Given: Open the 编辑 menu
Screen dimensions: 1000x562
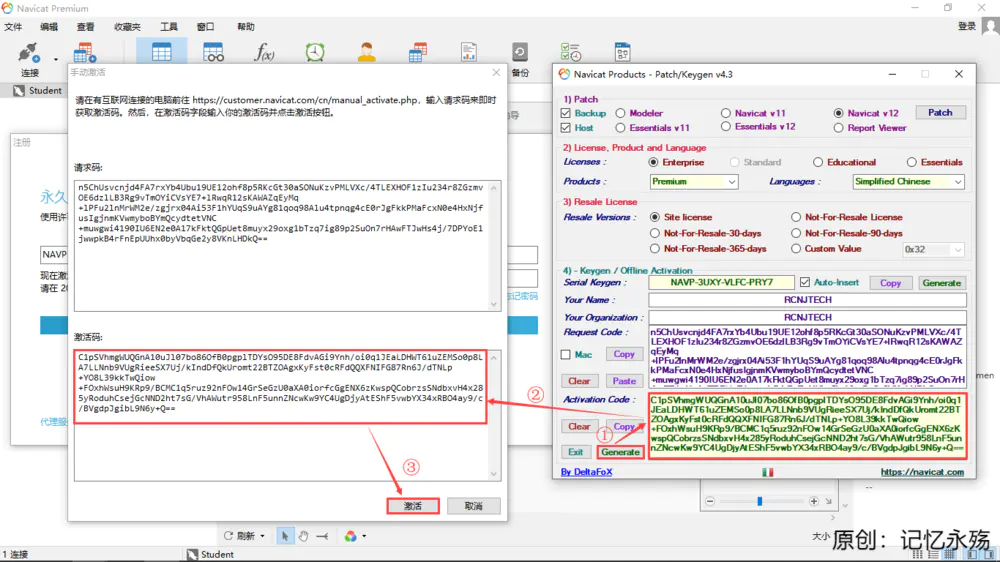Looking at the screenshot, I should tap(49, 27).
